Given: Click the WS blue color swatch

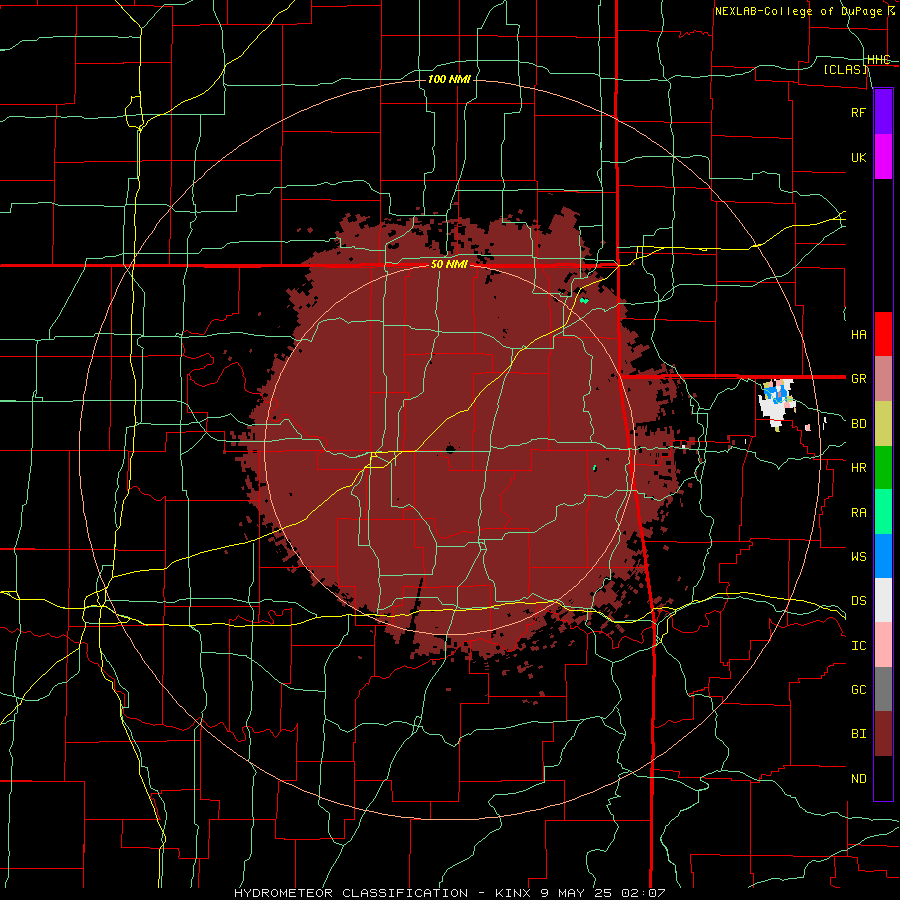Looking at the screenshot, I should [883, 556].
